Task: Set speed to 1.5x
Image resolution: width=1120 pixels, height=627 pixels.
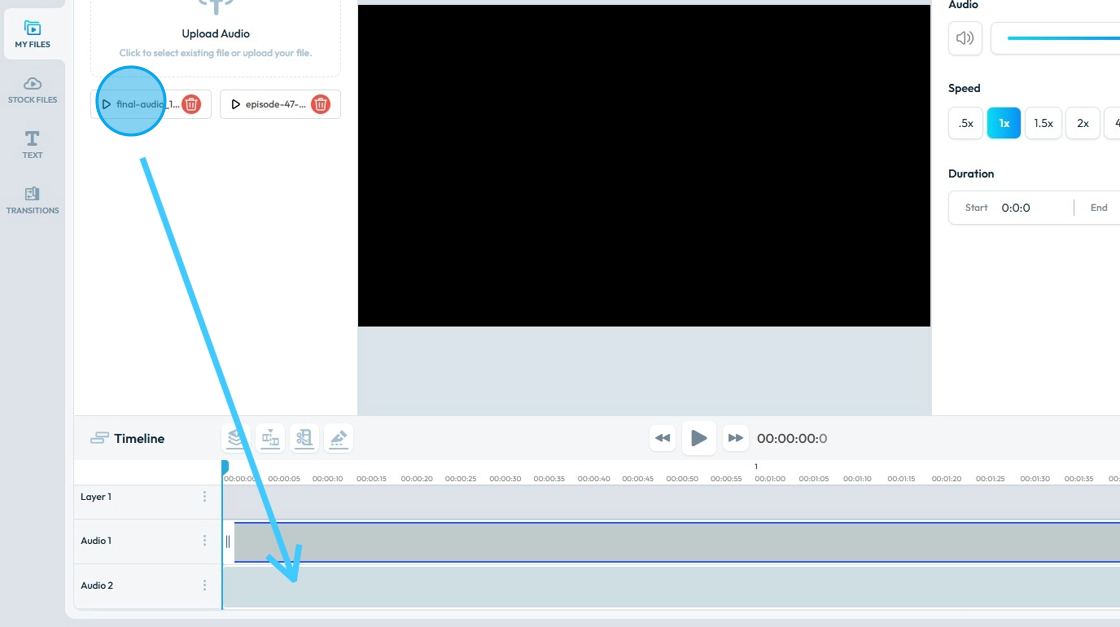Action: 1043,124
